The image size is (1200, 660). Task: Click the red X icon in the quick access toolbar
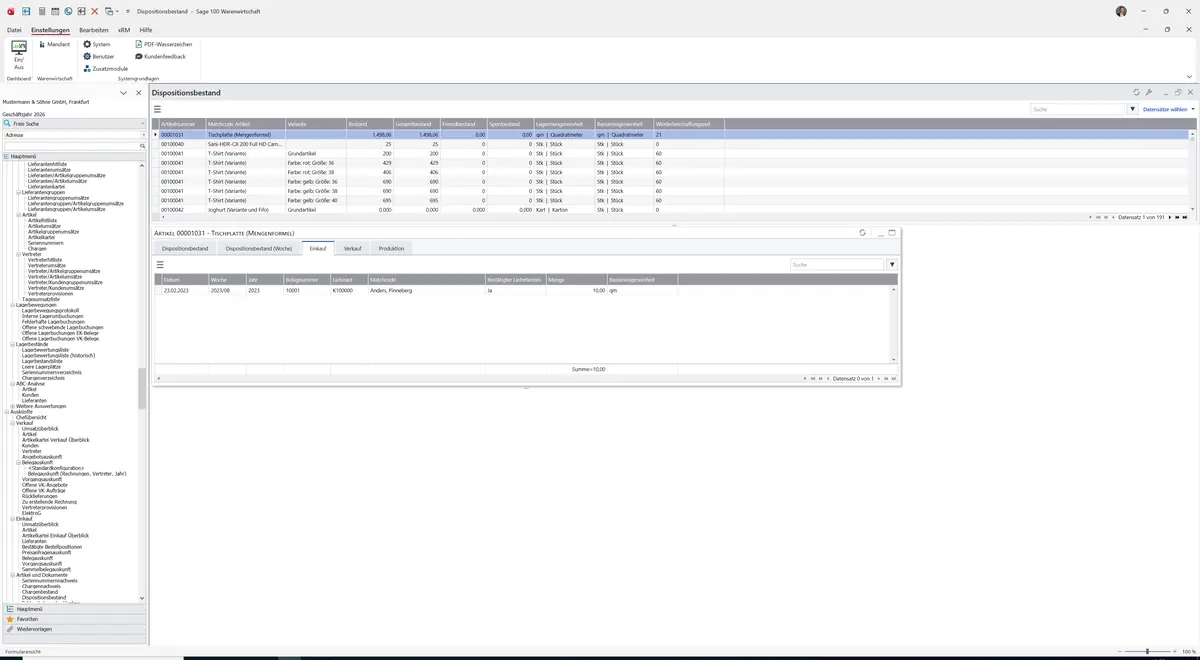[95, 11]
